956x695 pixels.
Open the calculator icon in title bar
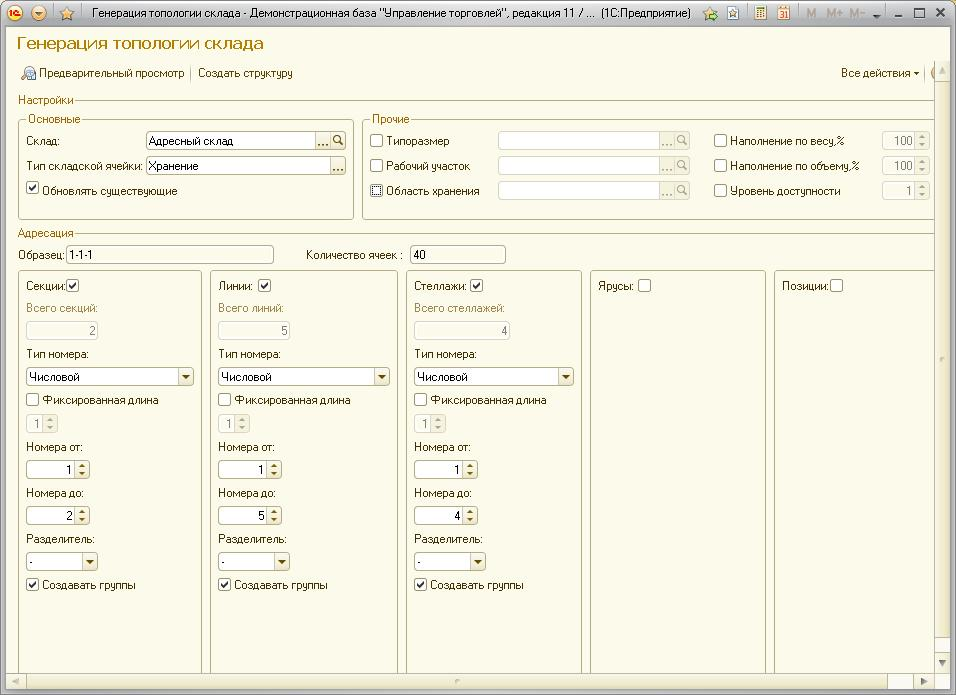point(760,13)
